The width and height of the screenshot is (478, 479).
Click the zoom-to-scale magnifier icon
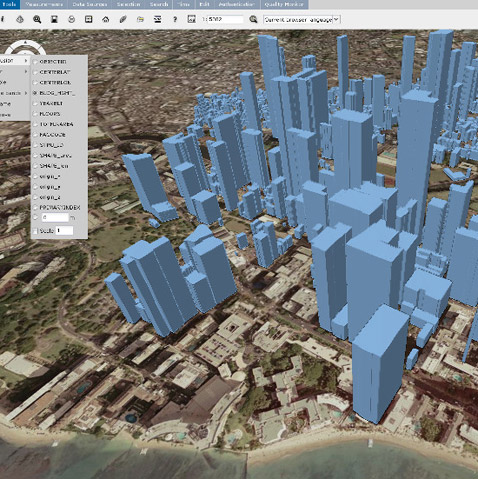(x=253, y=19)
